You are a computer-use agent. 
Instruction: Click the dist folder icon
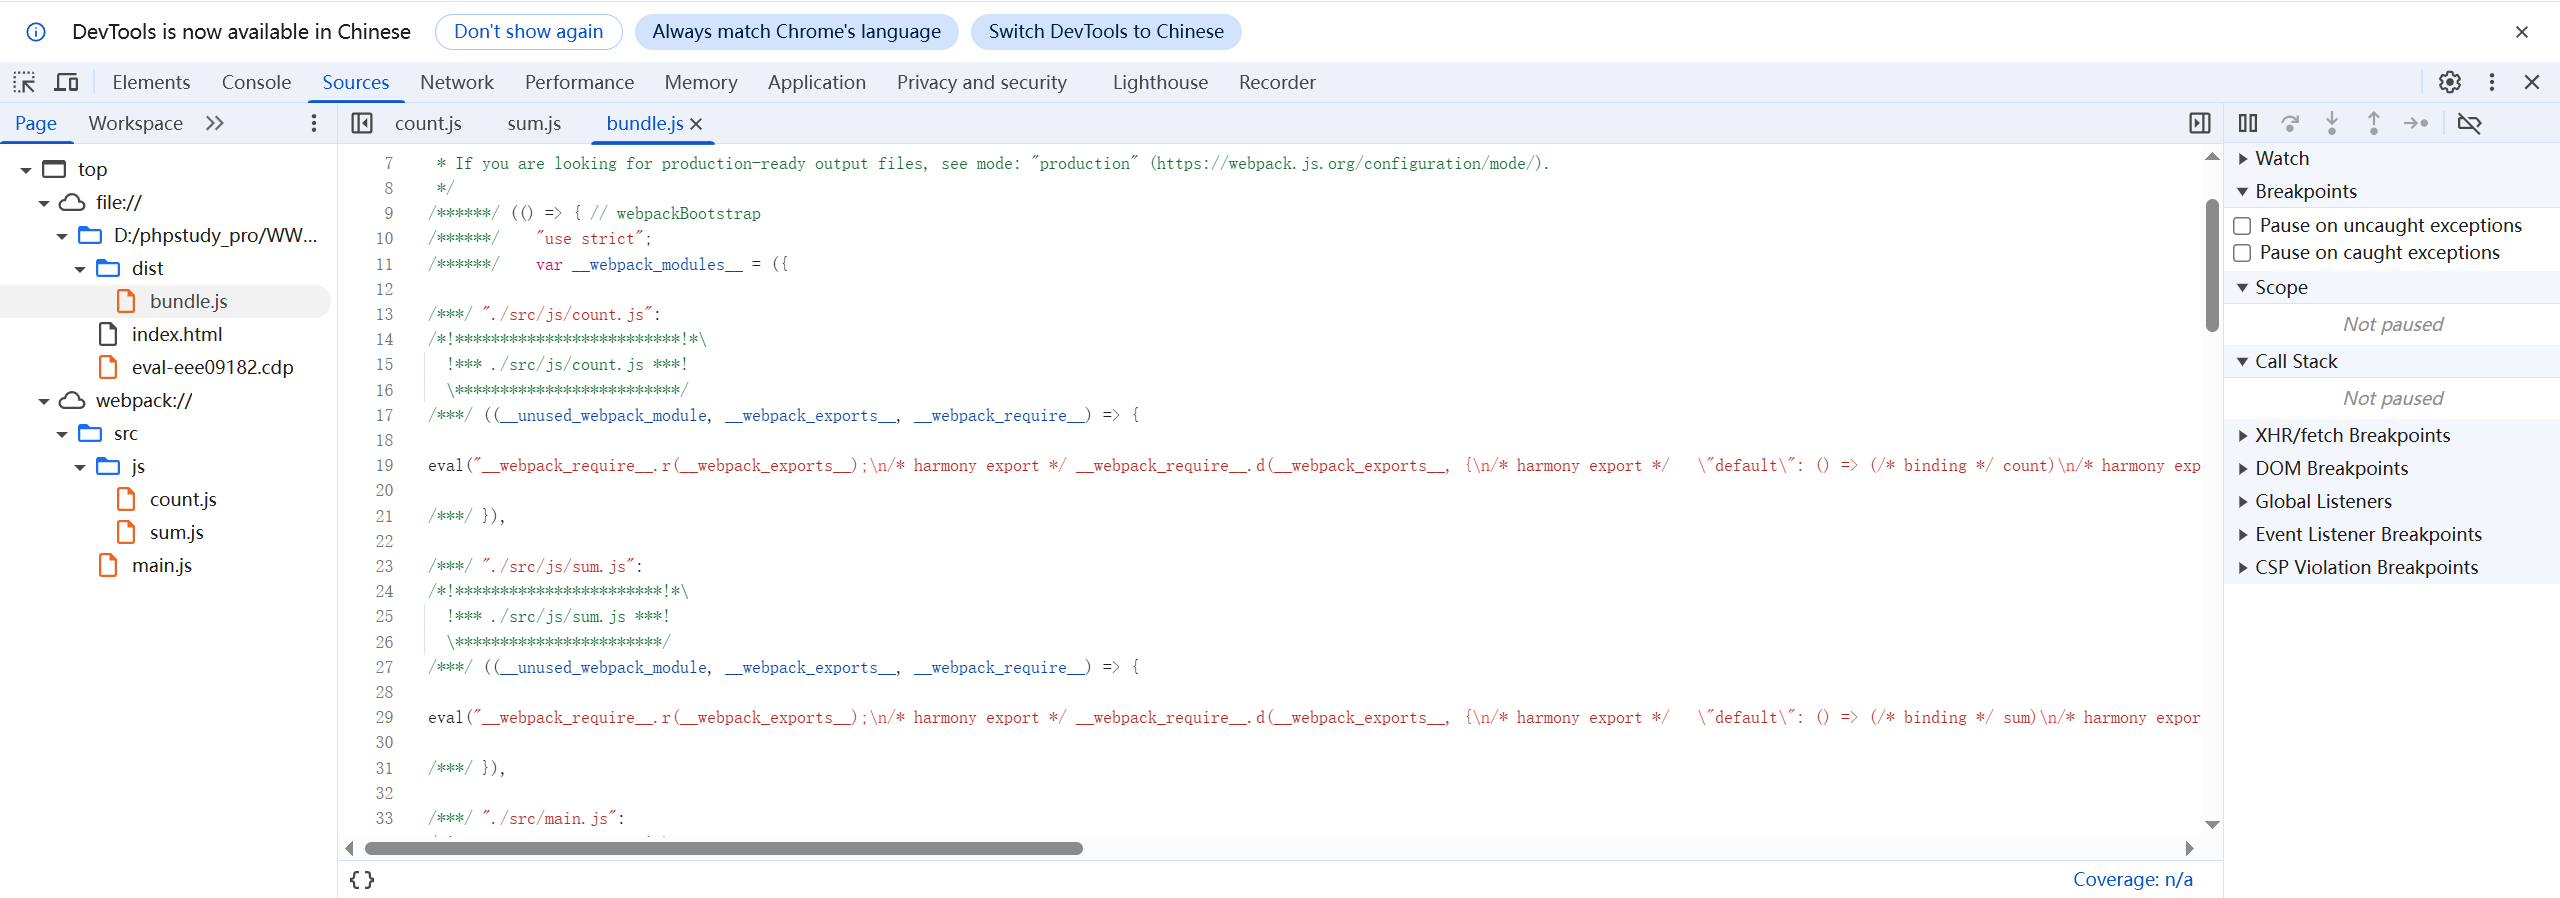point(108,268)
